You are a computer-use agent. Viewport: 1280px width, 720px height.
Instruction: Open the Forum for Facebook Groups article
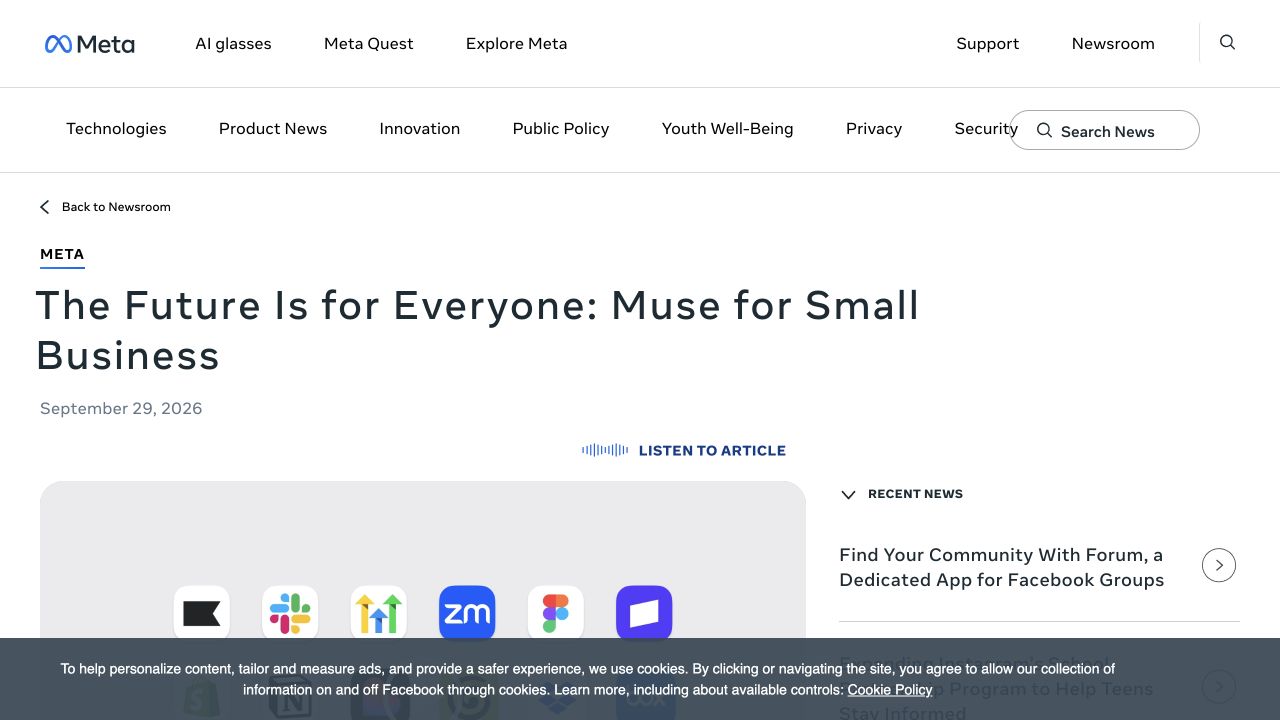[1001, 567]
